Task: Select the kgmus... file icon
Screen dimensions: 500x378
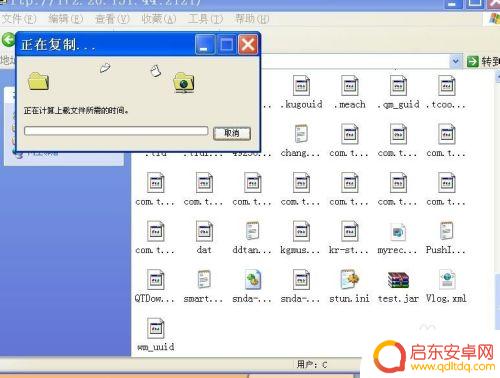Action: [x=301, y=231]
